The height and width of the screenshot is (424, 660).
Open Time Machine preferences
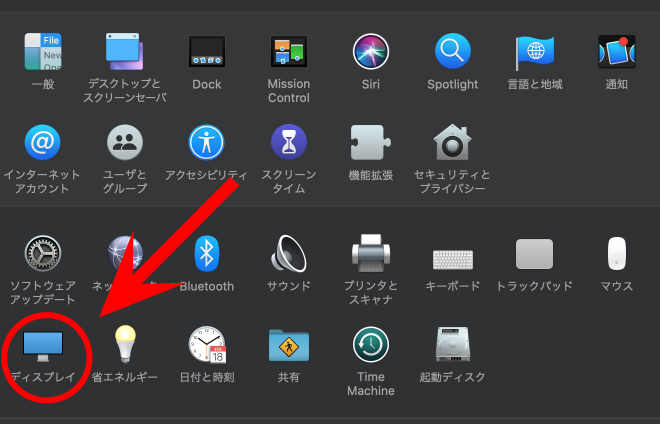coord(370,345)
